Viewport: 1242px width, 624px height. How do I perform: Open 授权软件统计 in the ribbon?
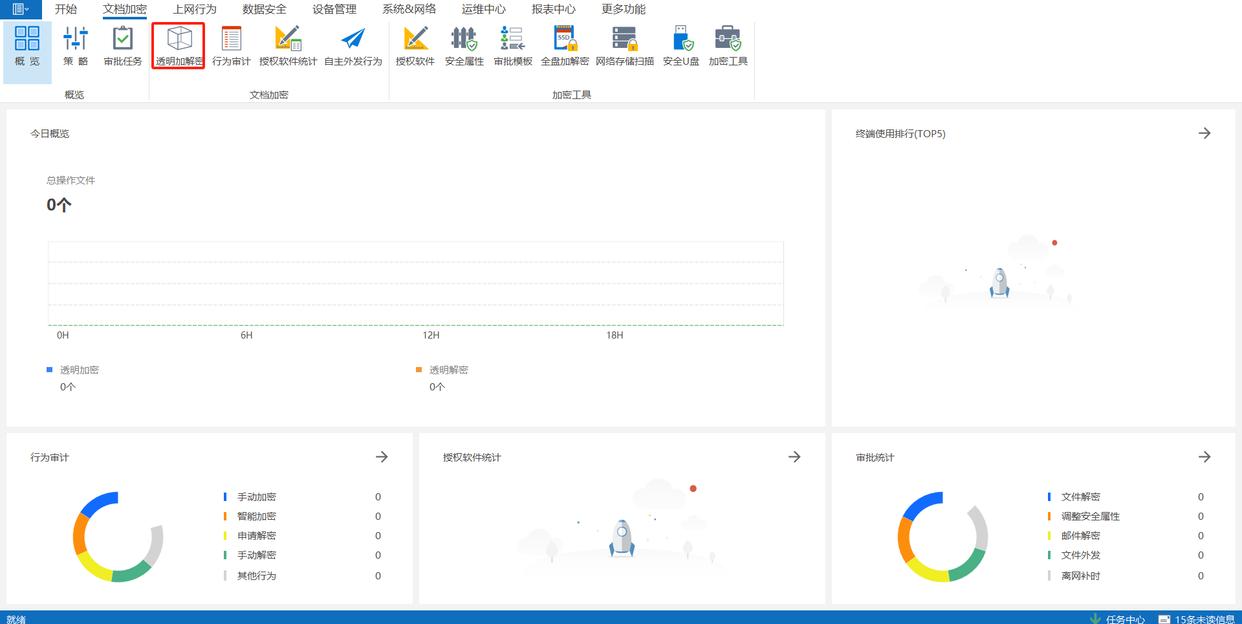(x=288, y=47)
